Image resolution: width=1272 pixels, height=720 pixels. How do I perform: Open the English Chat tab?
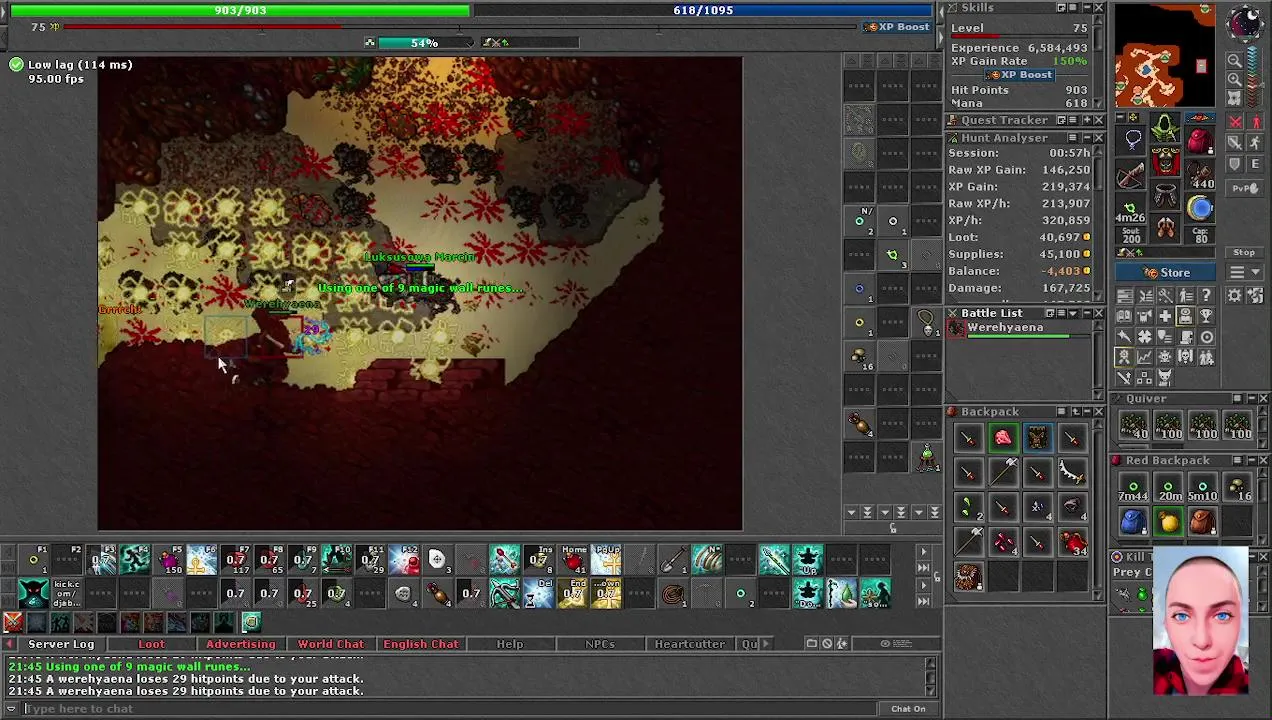click(x=420, y=644)
